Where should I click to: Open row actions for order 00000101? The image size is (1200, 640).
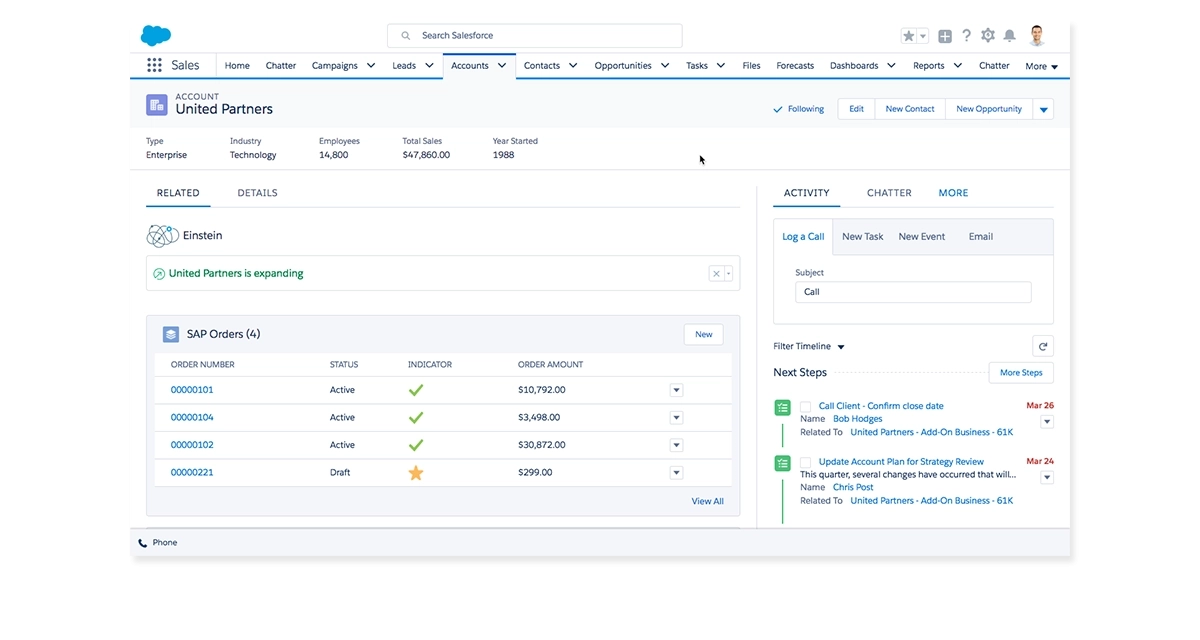click(x=676, y=389)
